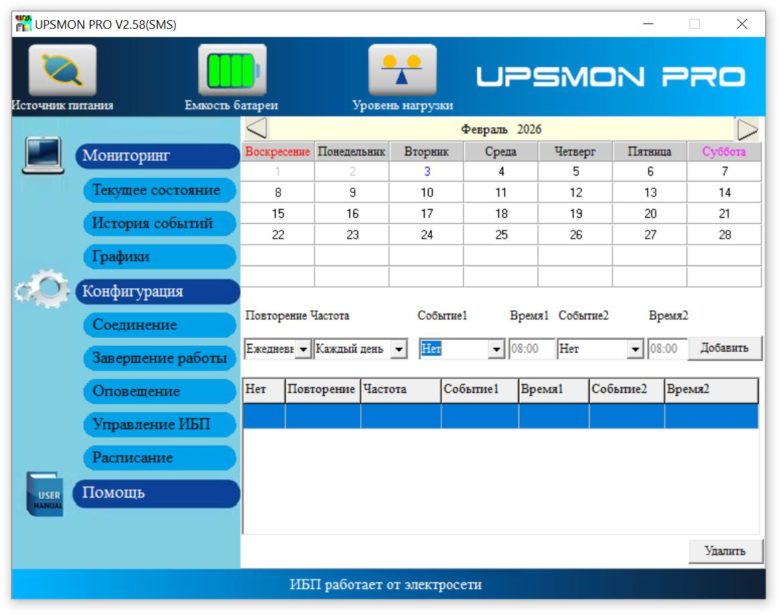Viewport: 780px width, 614px height.
Task: Open Управление ИБП page
Action: (160, 424)
